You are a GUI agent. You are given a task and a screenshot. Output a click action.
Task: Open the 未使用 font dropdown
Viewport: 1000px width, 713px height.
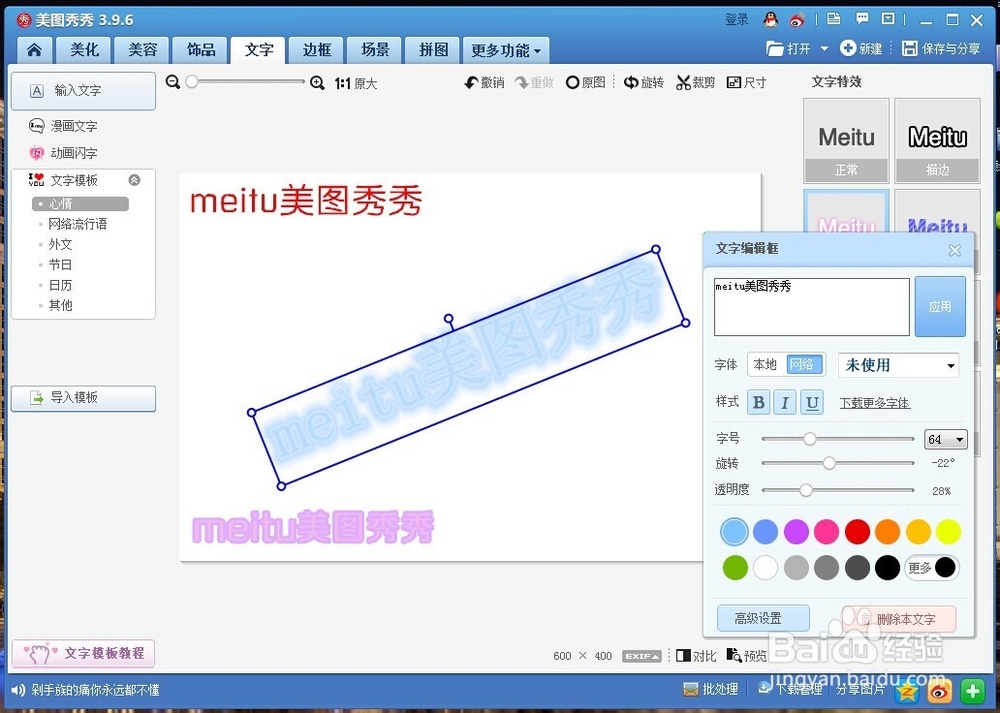897,364
